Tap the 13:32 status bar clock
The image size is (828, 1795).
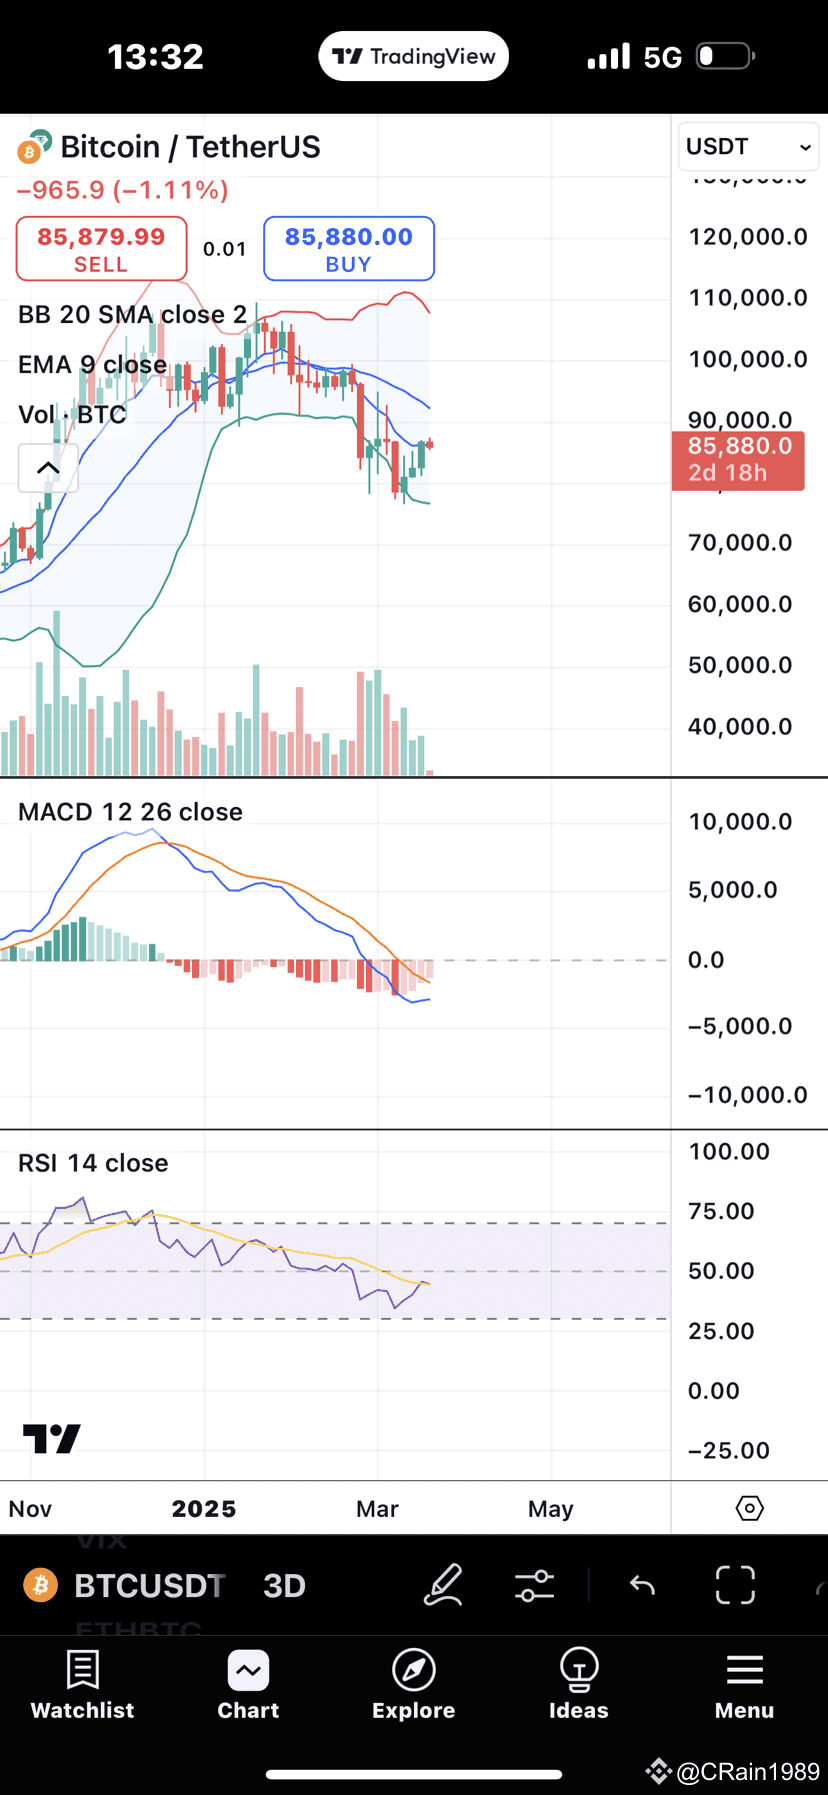click(x=156, y=57)
